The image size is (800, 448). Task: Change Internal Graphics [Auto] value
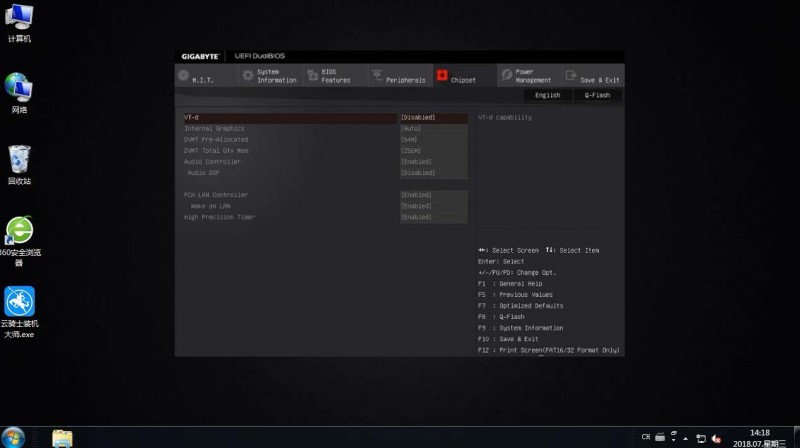[x=434, y=129]
